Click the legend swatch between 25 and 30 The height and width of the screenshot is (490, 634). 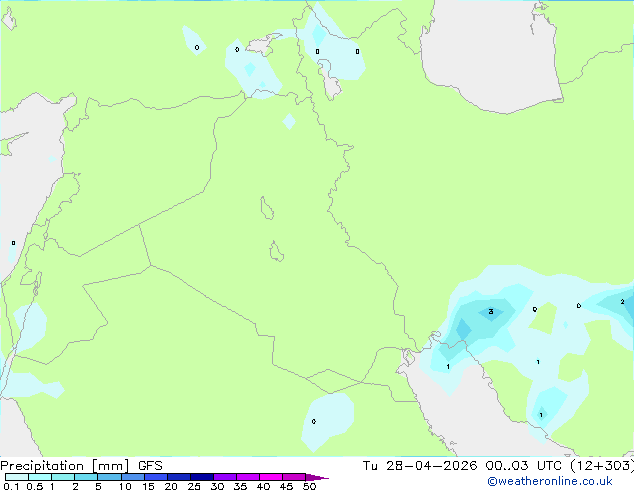point(201,477)
